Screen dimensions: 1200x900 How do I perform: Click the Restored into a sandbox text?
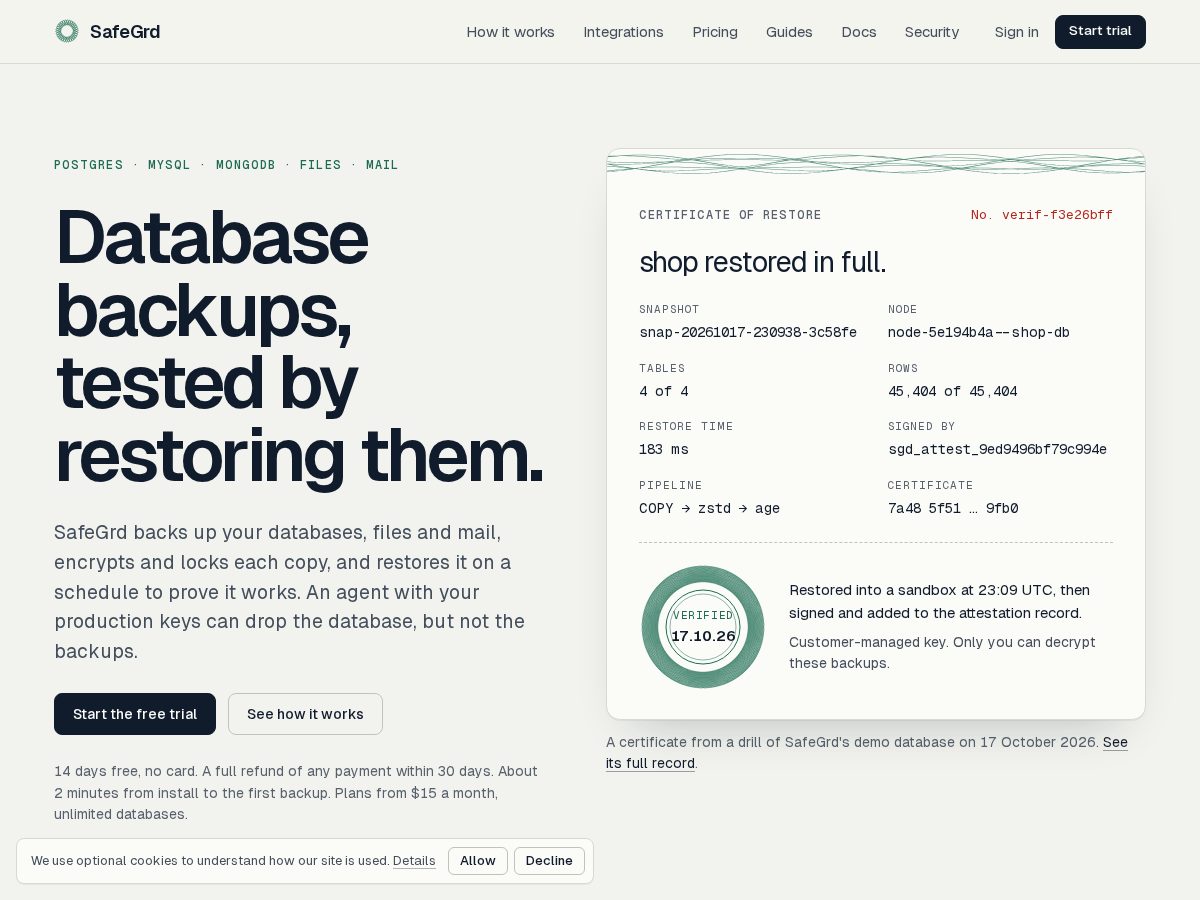(x=940, y=602)
